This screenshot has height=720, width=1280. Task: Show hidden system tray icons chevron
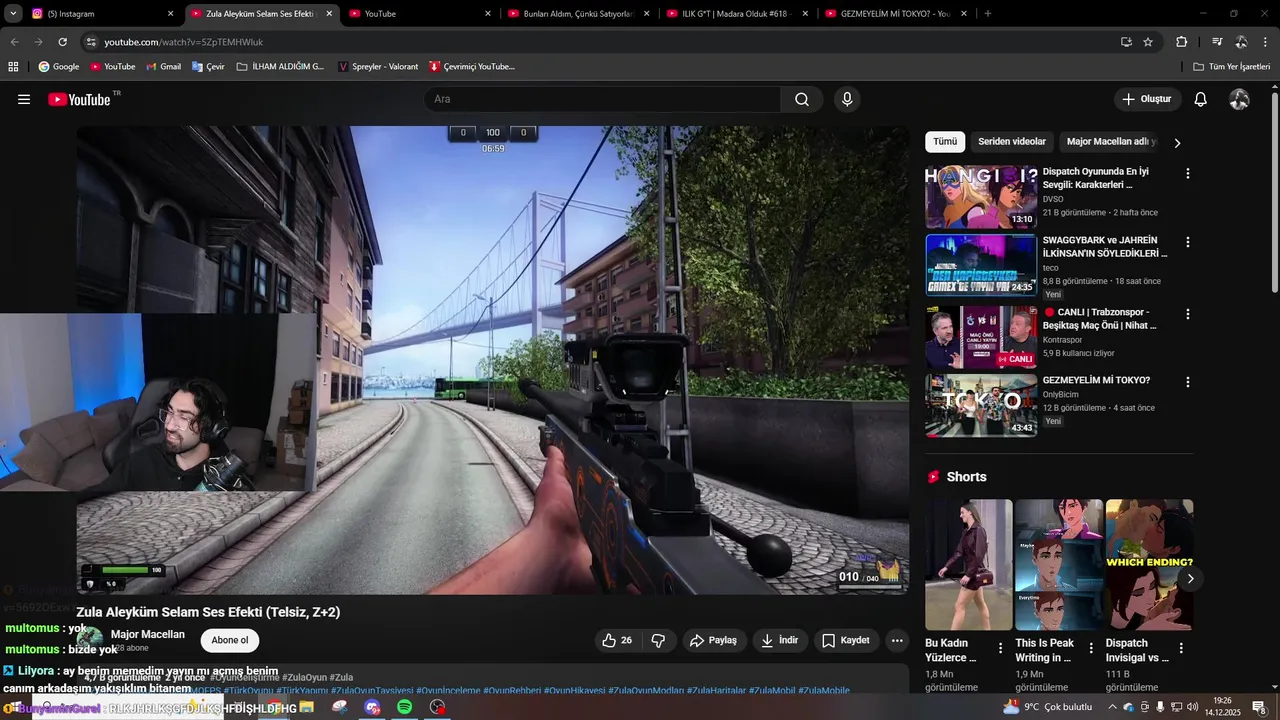[x=1112, y=707]
